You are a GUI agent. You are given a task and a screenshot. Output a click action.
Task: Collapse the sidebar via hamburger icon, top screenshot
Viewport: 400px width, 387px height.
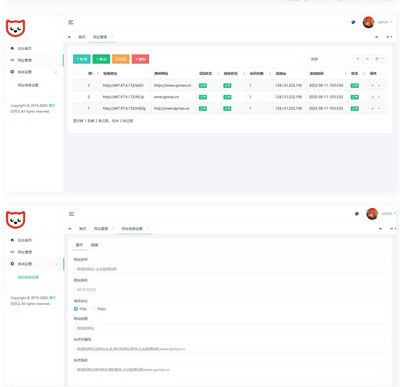click(x=71, y=22)
